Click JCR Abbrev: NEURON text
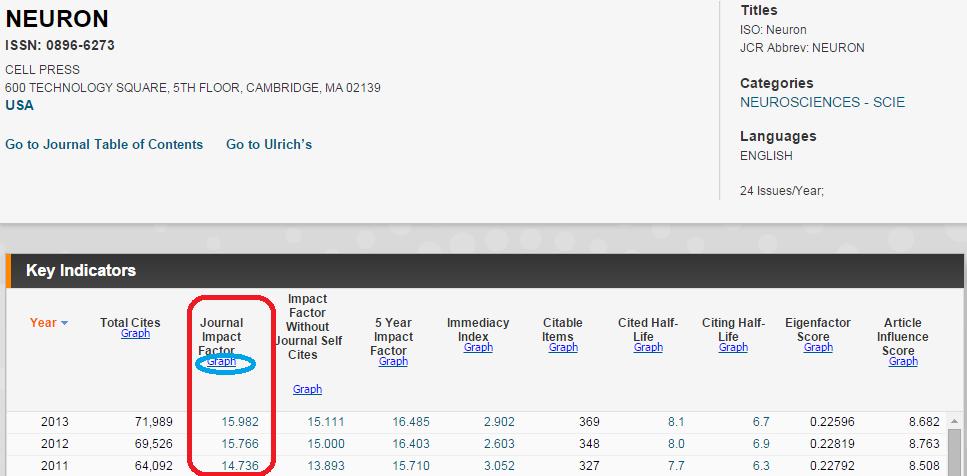The height and width of the screenshot is (476, 967). click(802, 48)
